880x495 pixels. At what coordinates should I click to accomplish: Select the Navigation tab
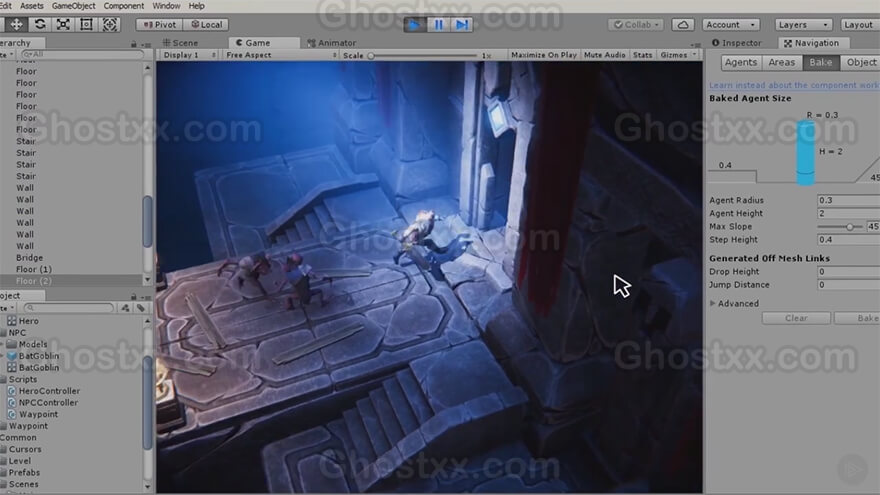tap(812, 43)
